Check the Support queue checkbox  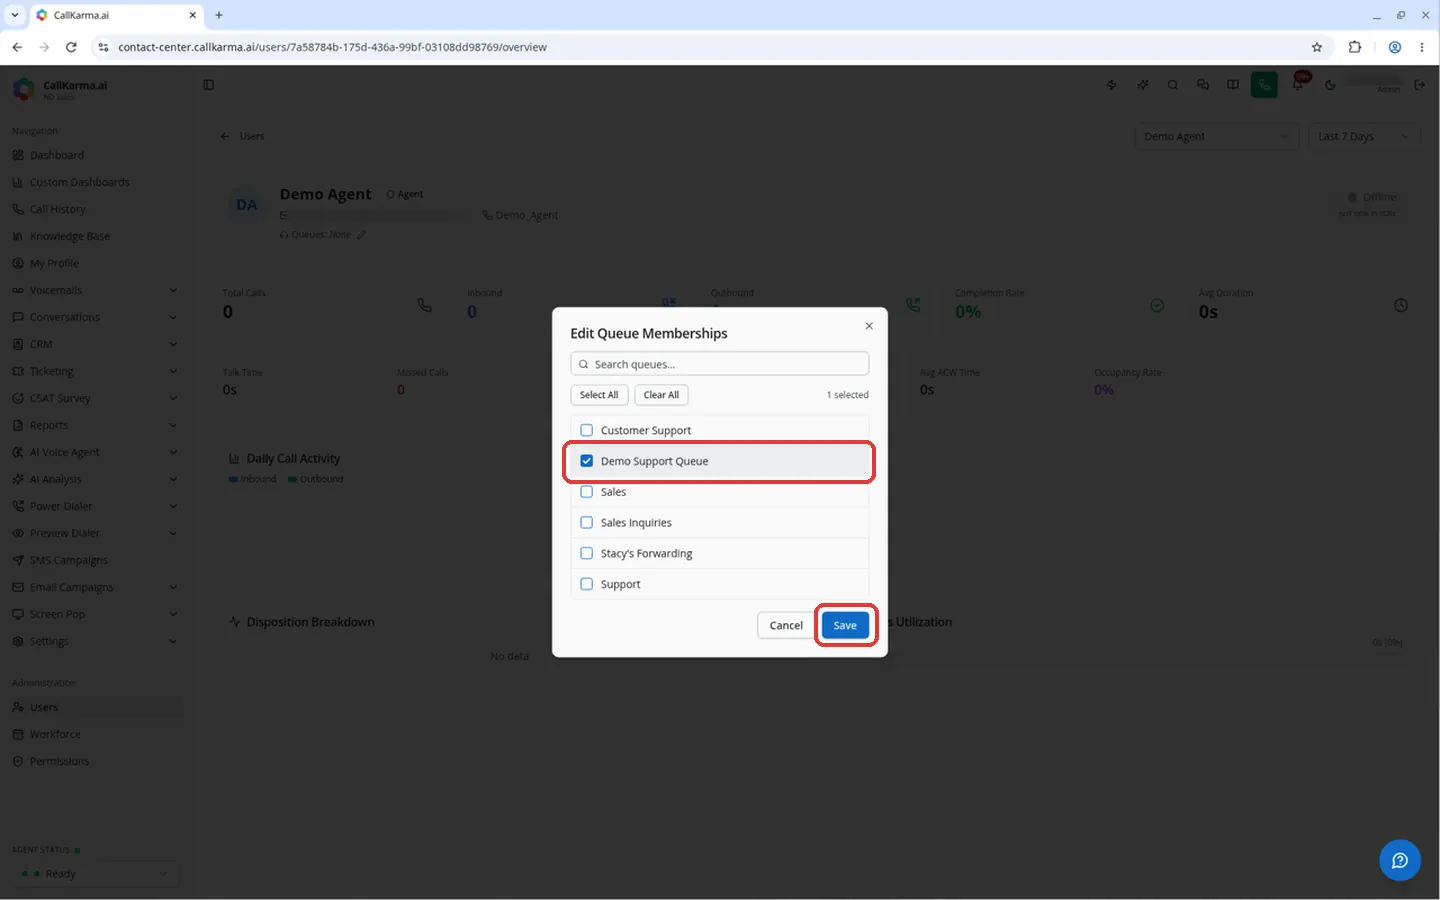(587, 584)
